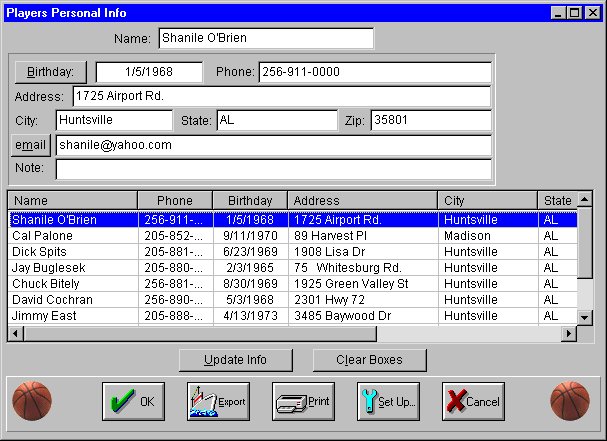Click the email button

(x=30, y=145)
